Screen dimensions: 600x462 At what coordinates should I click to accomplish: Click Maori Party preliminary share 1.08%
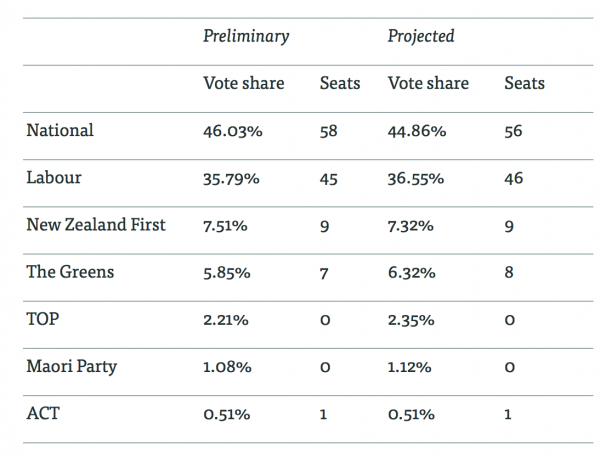pyautogui.click(x=229, y=366)
